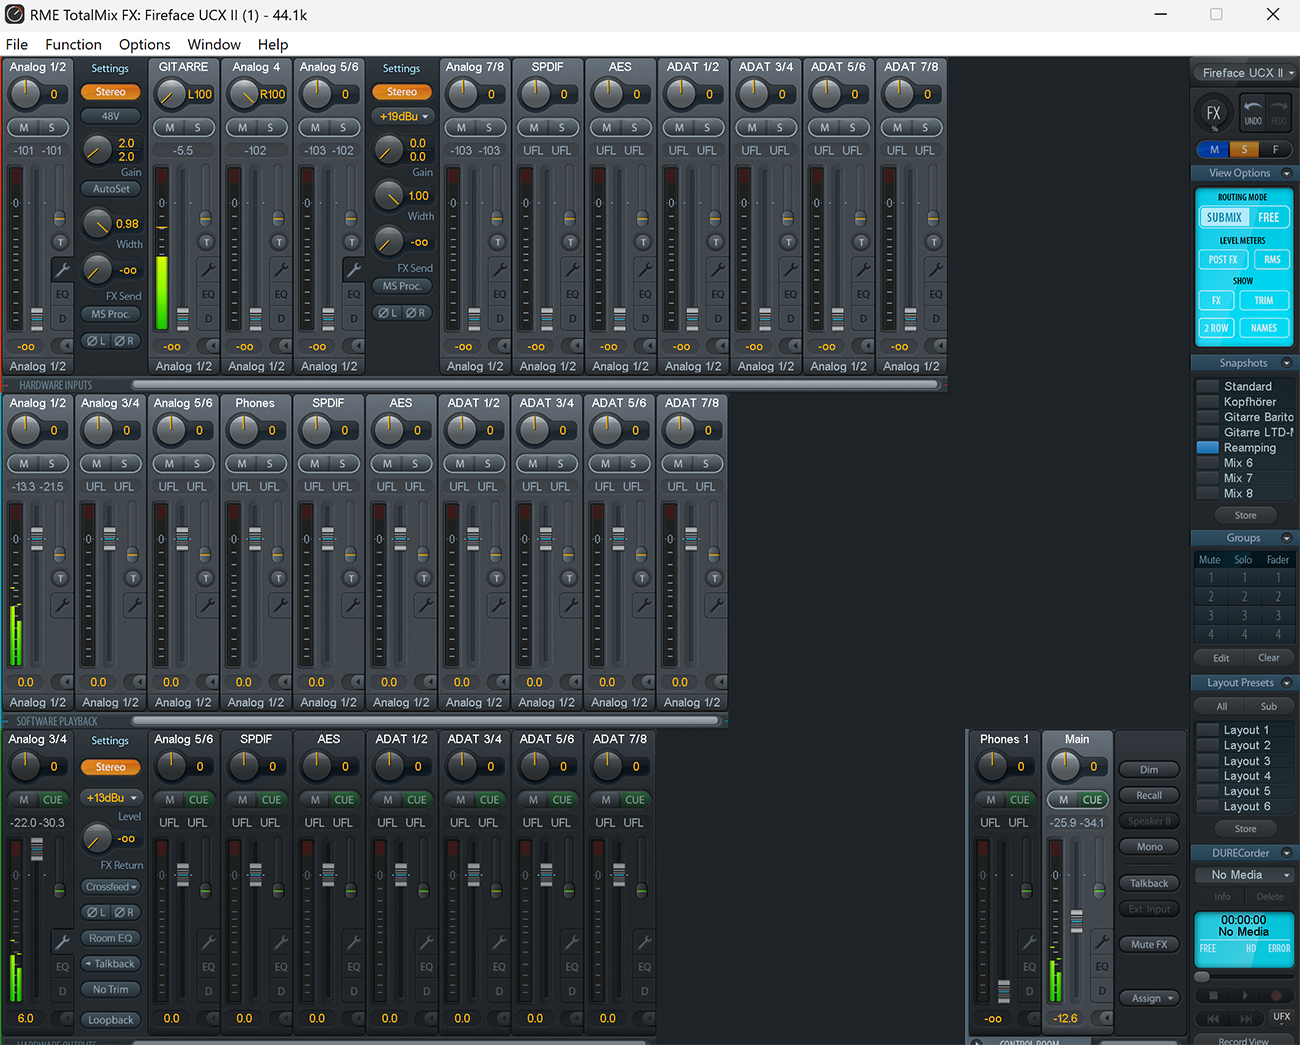Image resolution: width=1300 pixels, height=1045 pixels.
Task: Open wrench settings on hardware input Analog 4
Action: coord(280,269)
